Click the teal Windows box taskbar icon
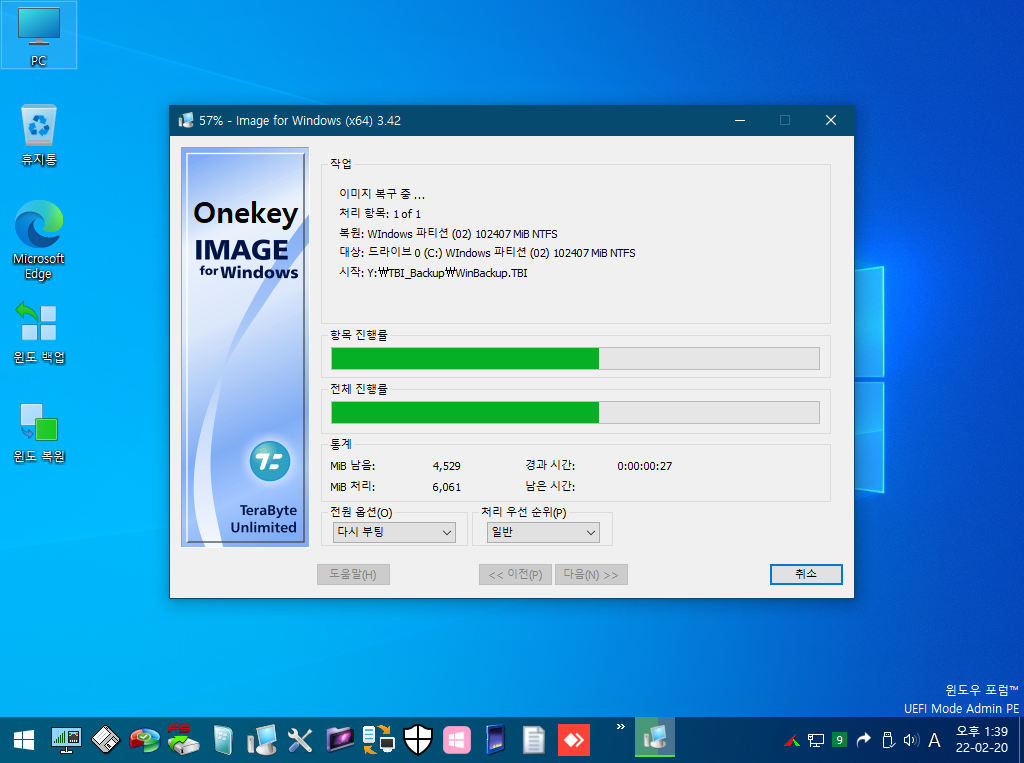The image size is (1024, 763). [x=223, y=740]
